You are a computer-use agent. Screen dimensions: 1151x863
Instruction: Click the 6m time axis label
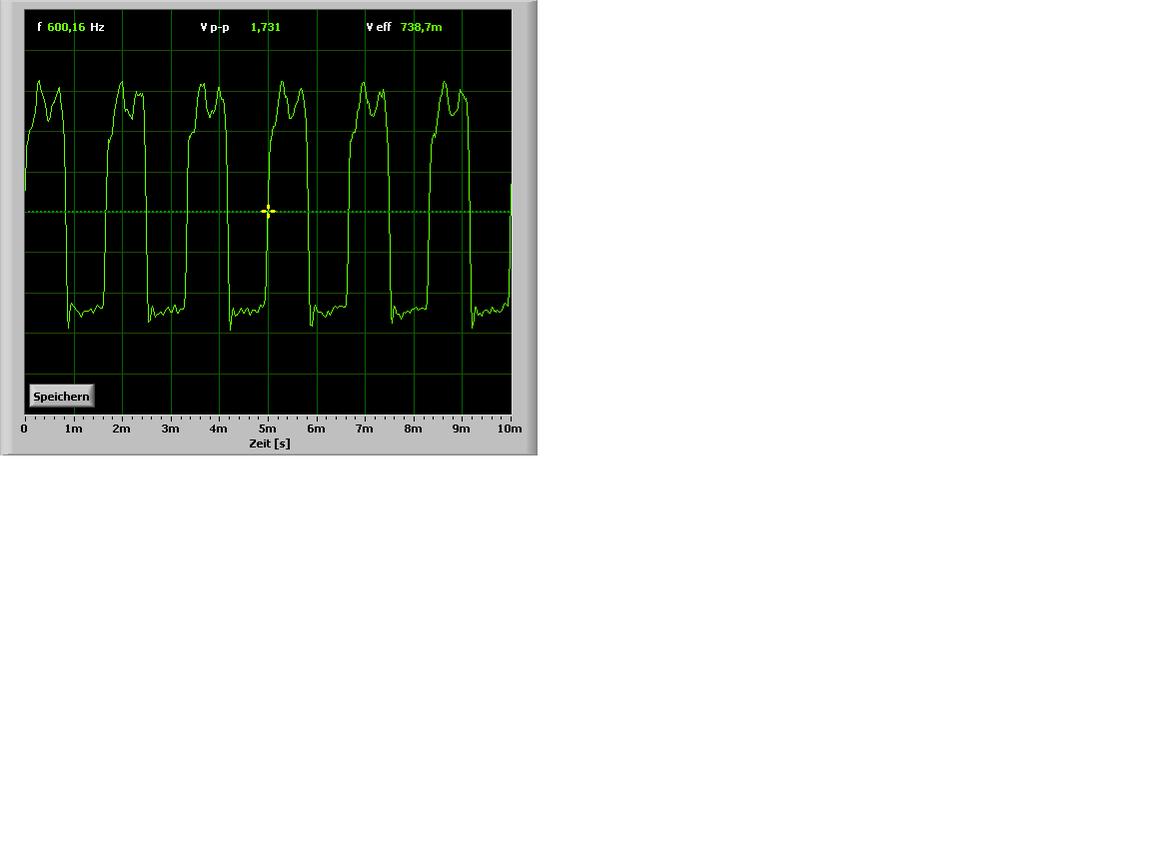pos(316,429)
